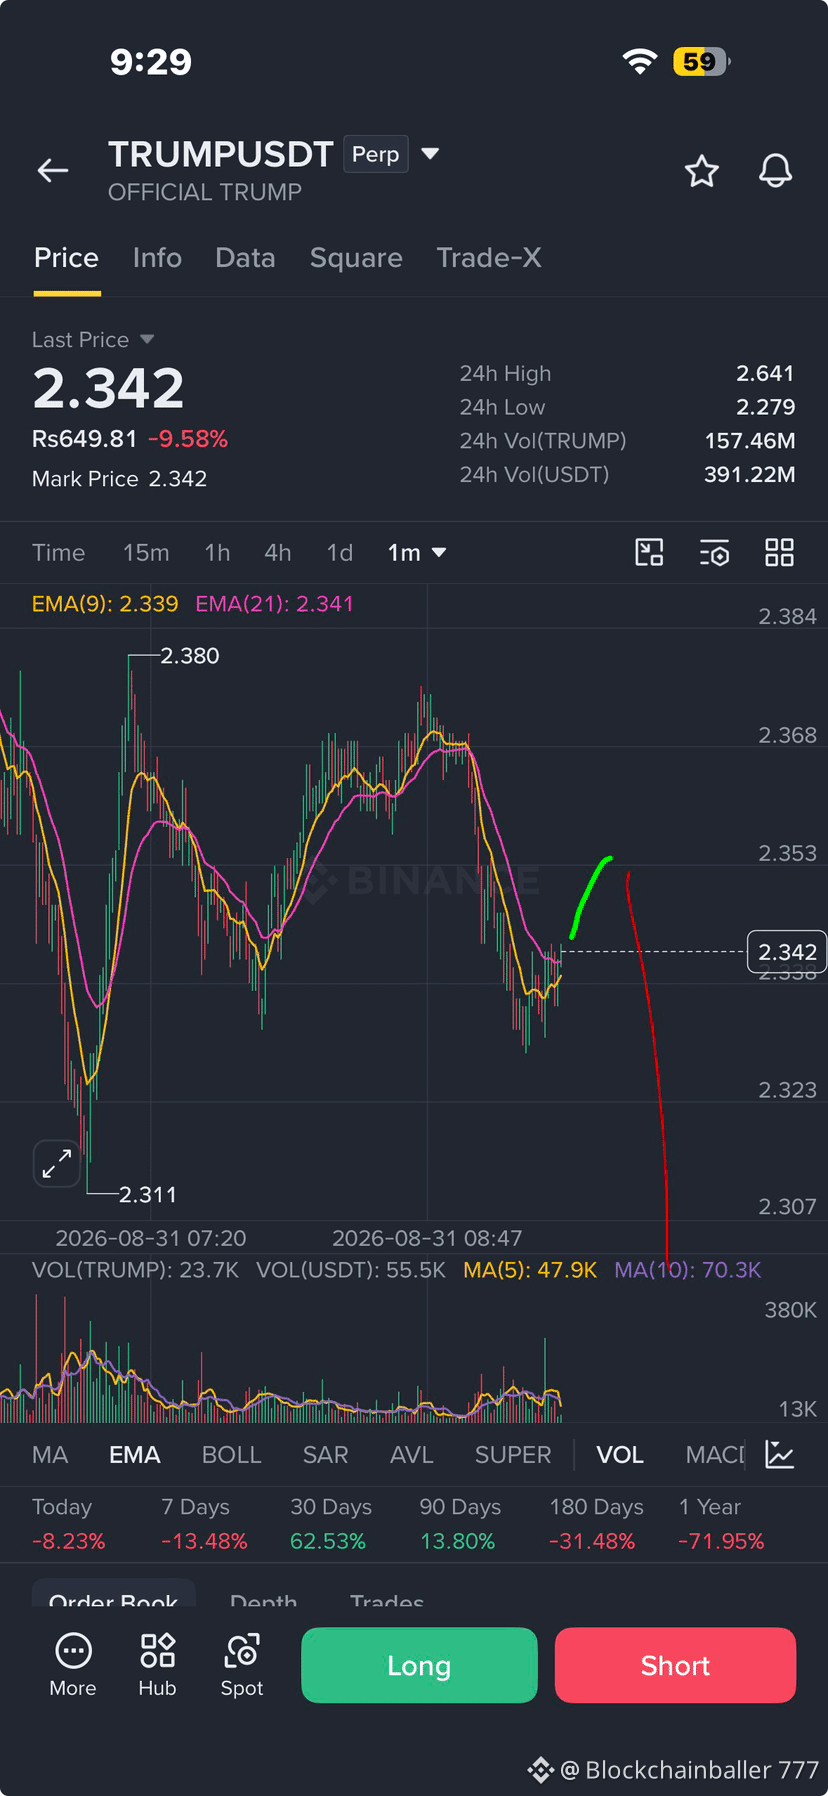828x1796 pixels.
Task: Tap the 24h Vol(USDT) value 391.22M
Action: click(750, 474)
